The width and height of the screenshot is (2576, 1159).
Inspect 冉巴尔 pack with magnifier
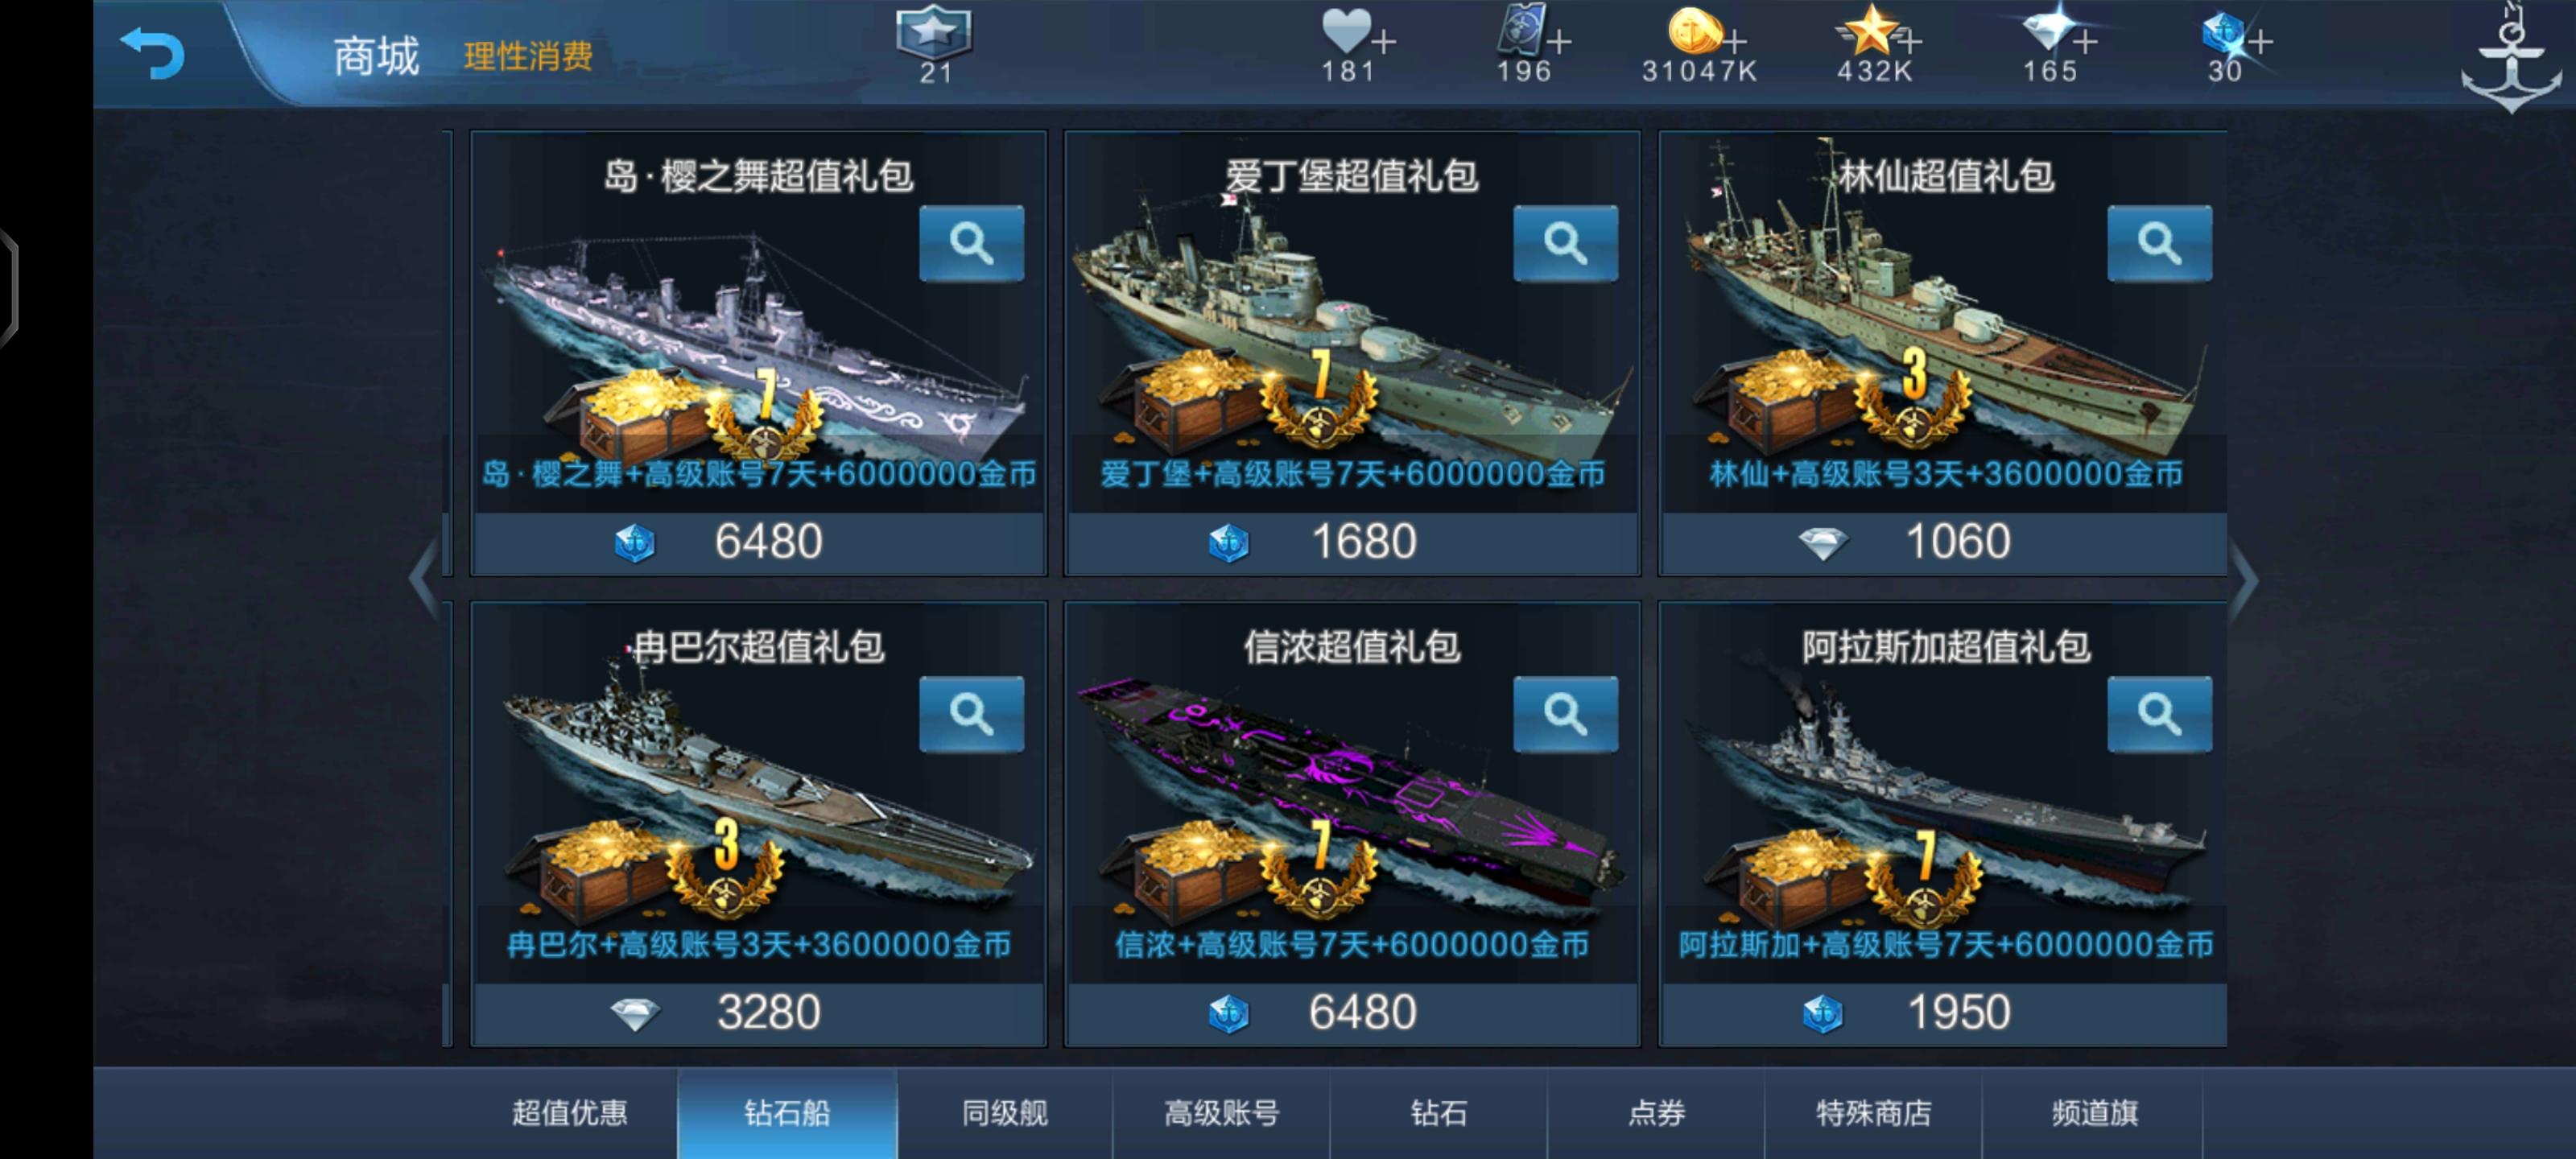[x=971, y=714]
